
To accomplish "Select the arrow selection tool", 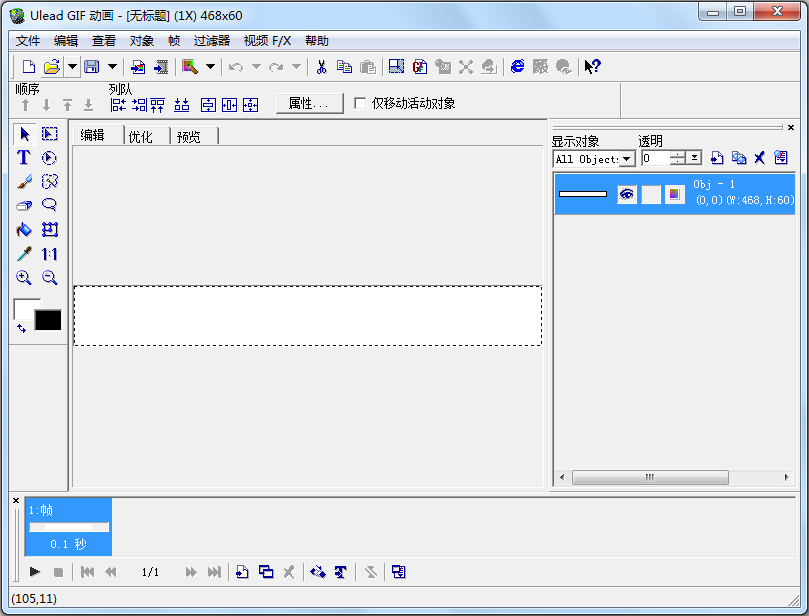I will click(x=24, y=133).
